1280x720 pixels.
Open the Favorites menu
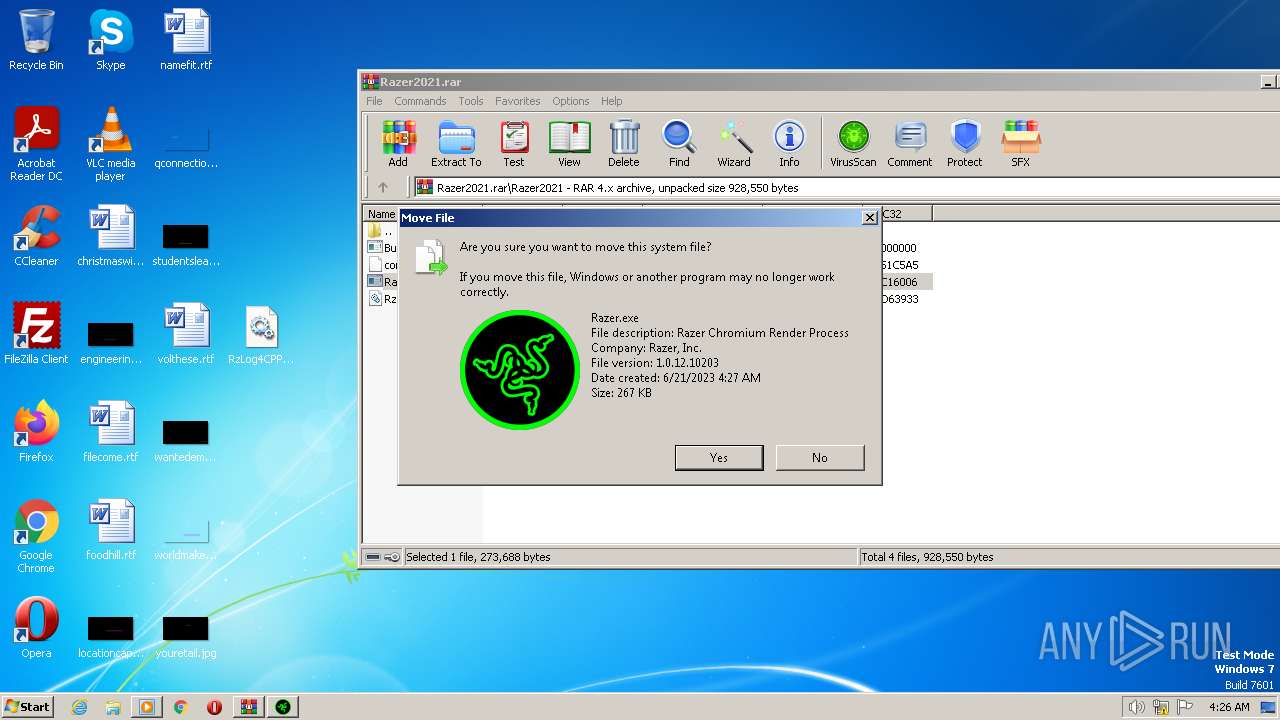(x=518, y=101)
